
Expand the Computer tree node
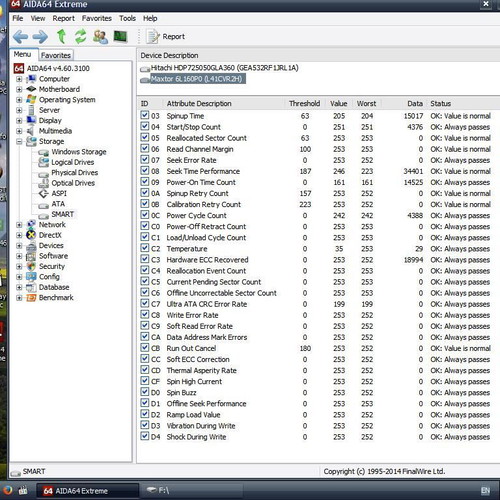point(19,79)
